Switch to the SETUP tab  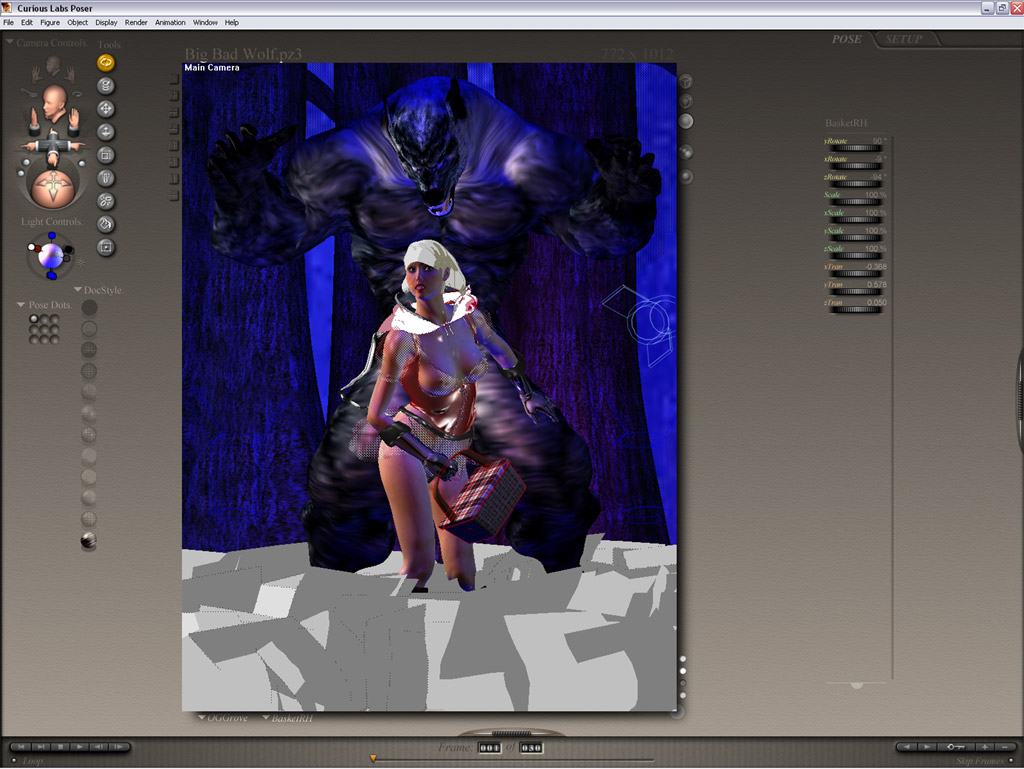click(x=904, y=39)
